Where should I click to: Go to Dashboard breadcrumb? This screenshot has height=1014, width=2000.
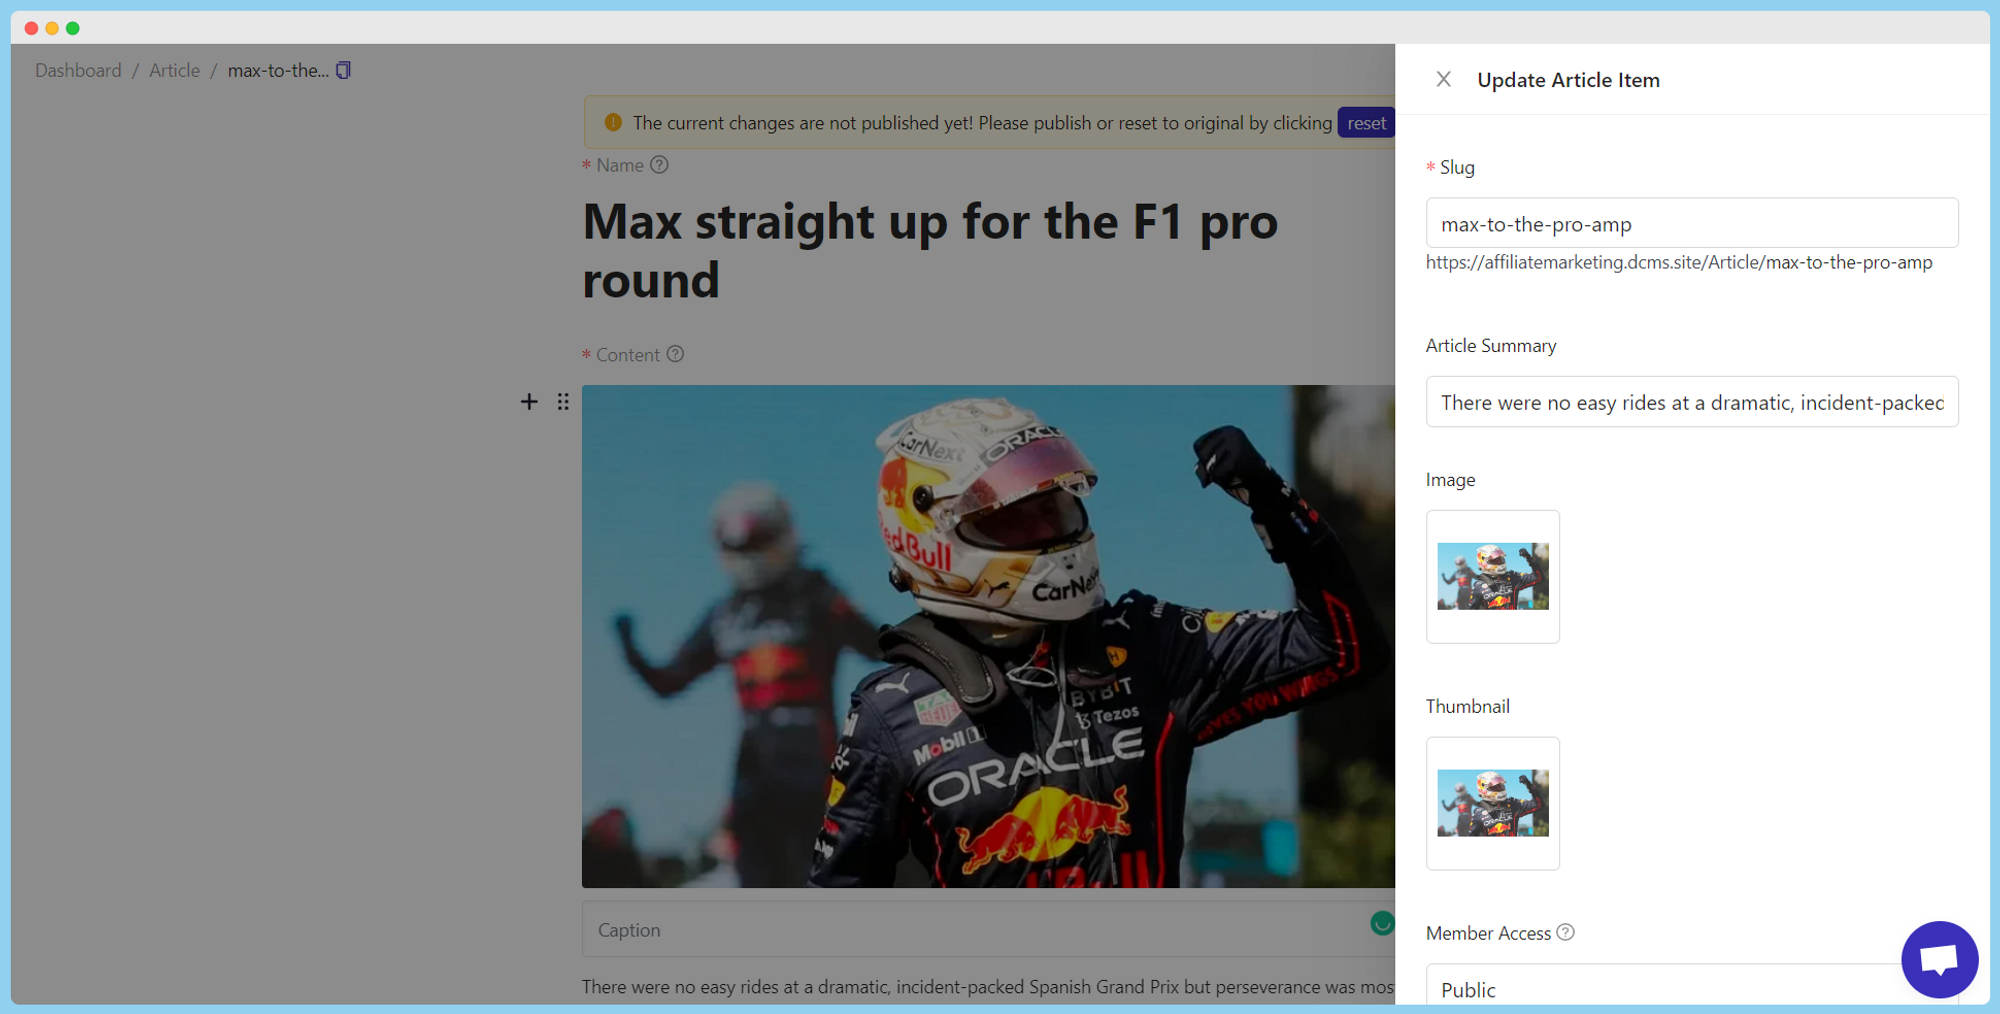pos(78,70)
